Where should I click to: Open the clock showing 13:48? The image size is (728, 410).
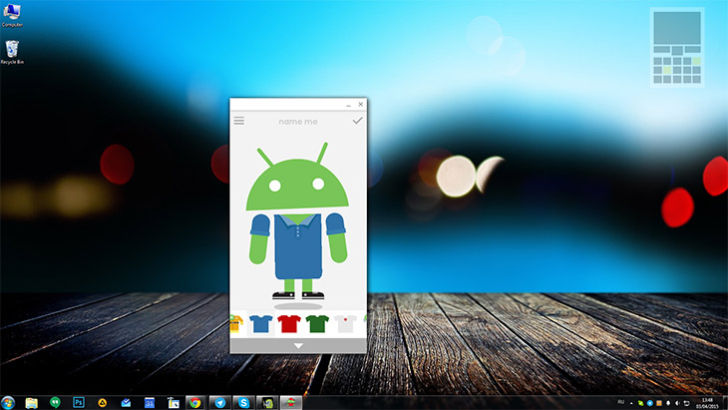coord(707,403)
